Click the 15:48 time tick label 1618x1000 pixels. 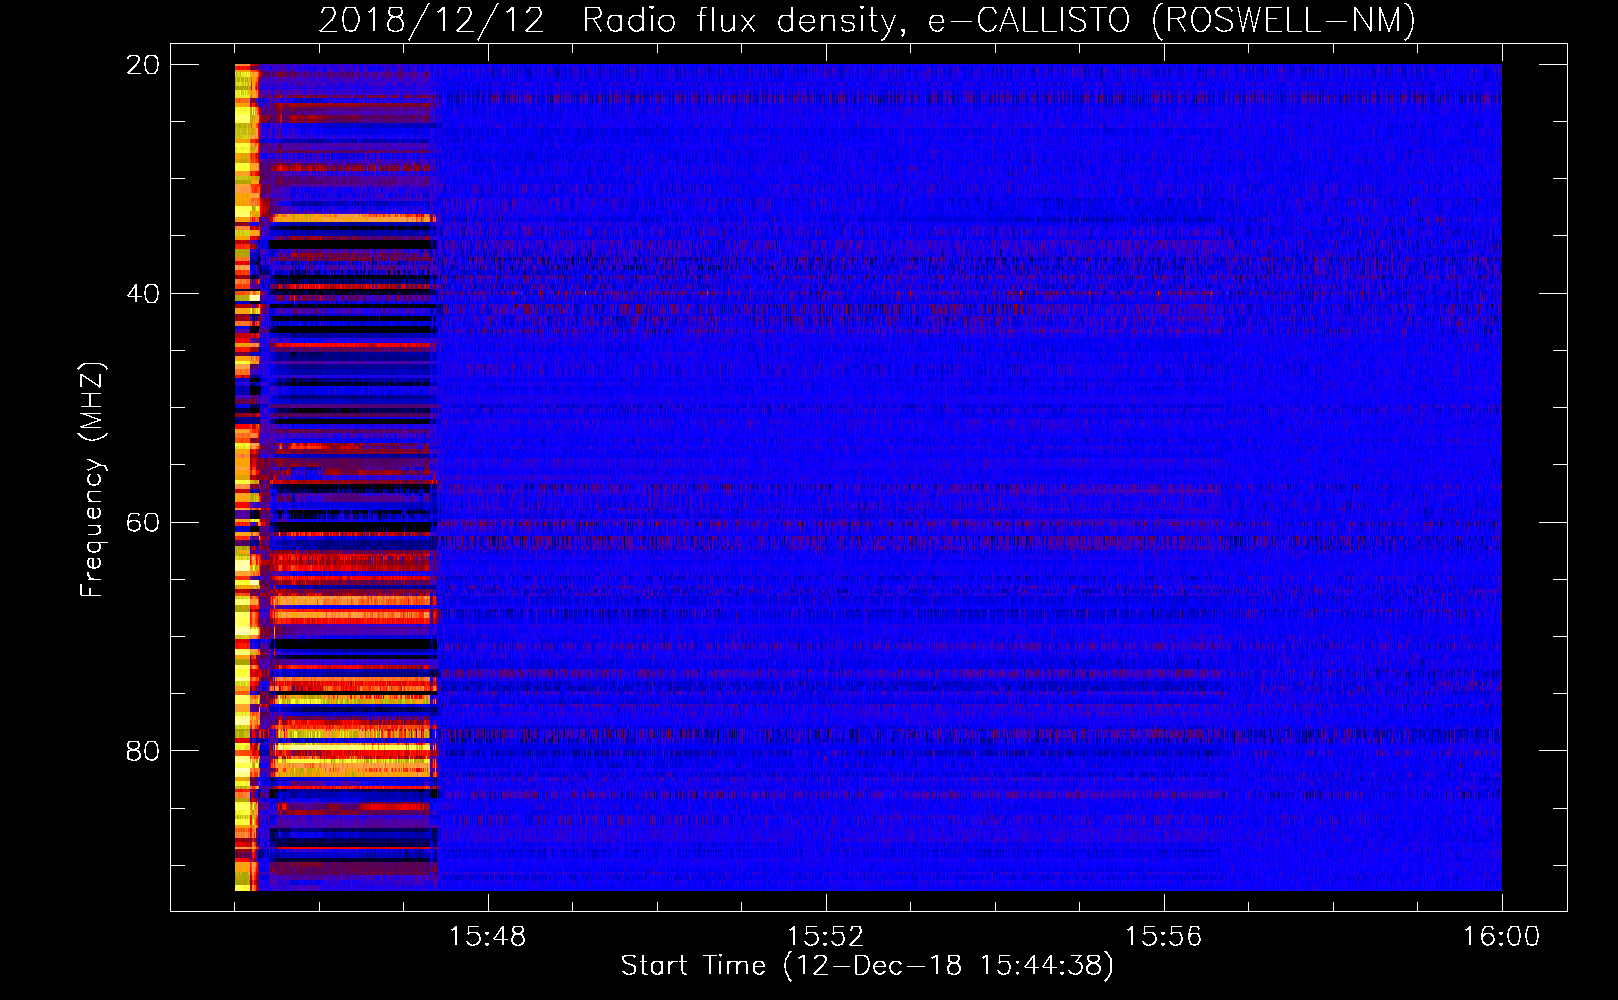point(487,937)
